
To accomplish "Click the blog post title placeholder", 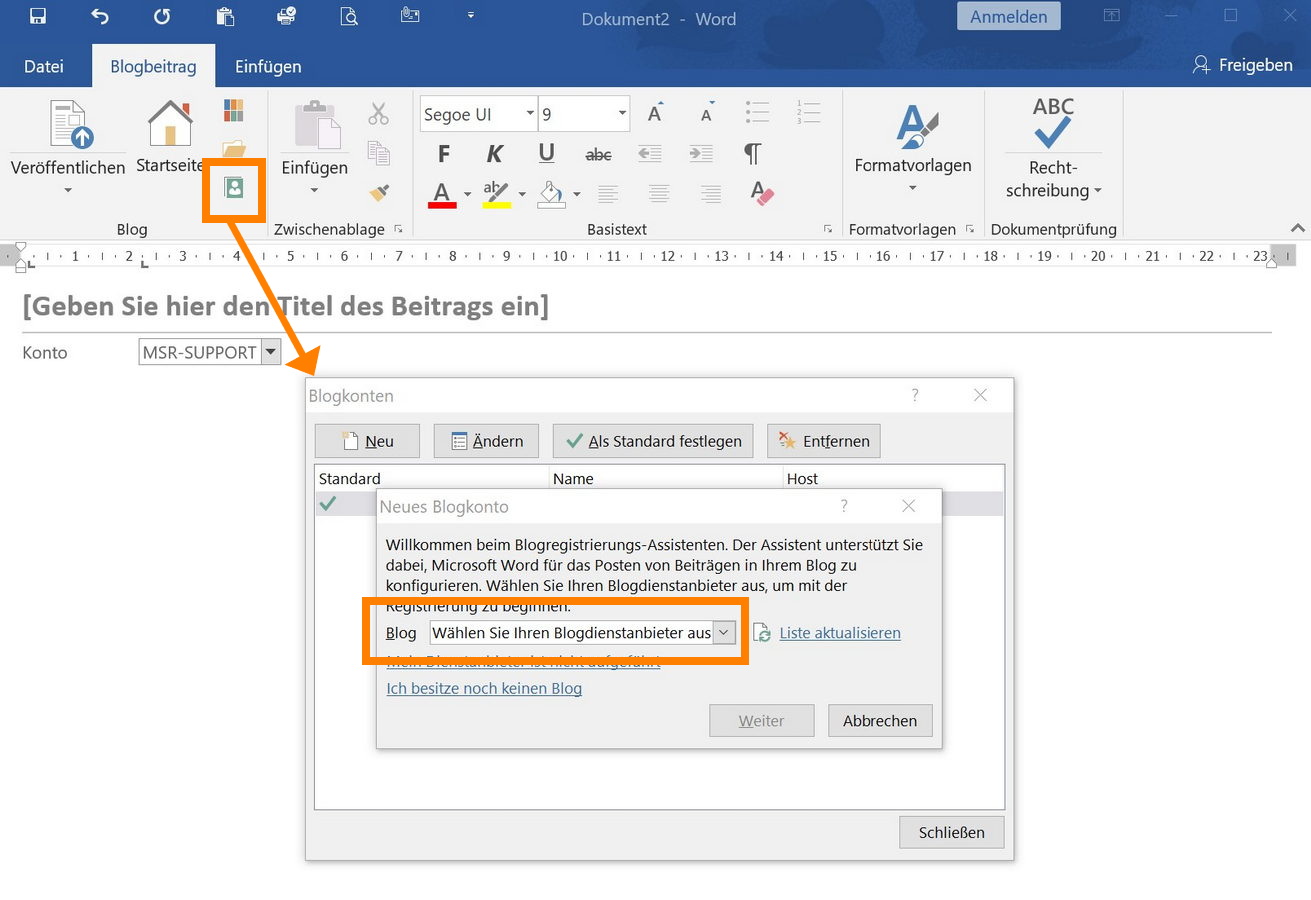I will (286, 306).
